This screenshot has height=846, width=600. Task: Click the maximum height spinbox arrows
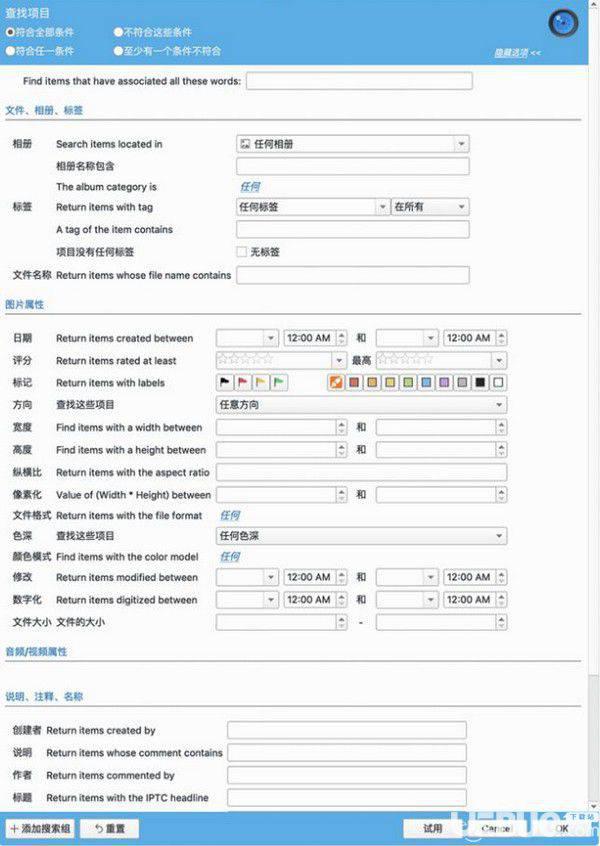(x=502, y=449)
